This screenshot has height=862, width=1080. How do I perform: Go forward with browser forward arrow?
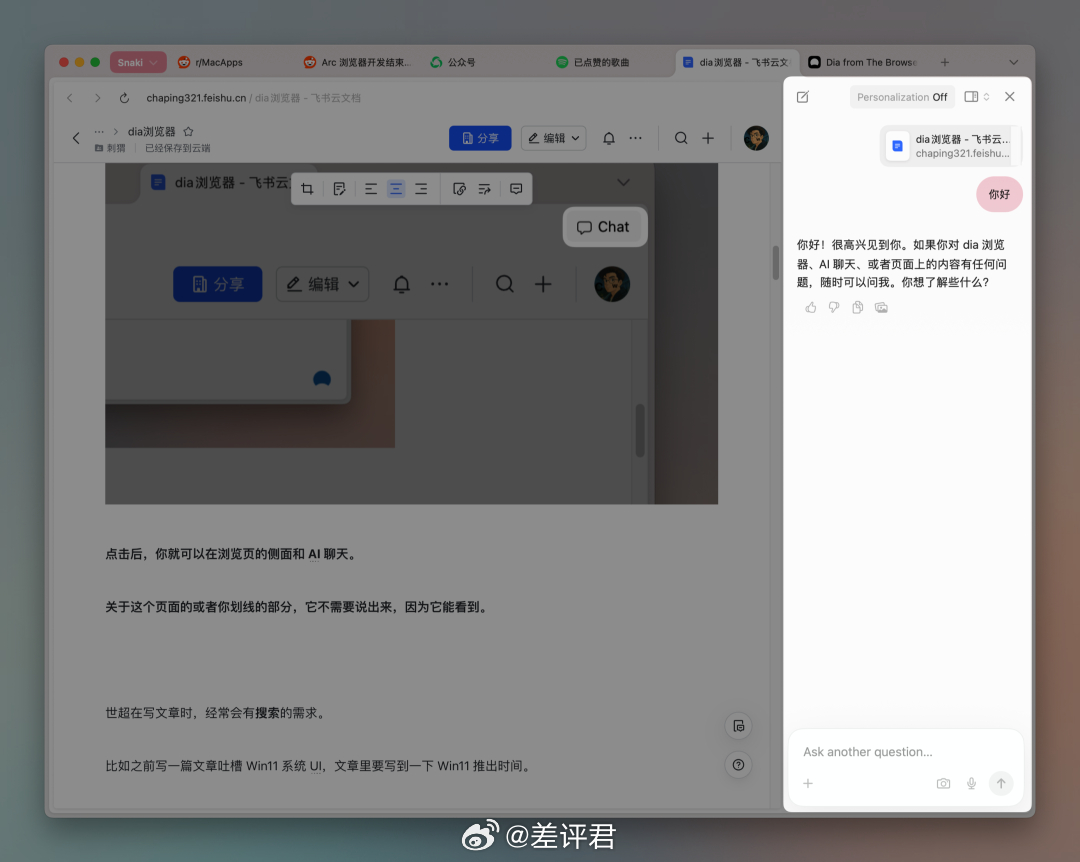pyautogui.click(x=97, y=98)
